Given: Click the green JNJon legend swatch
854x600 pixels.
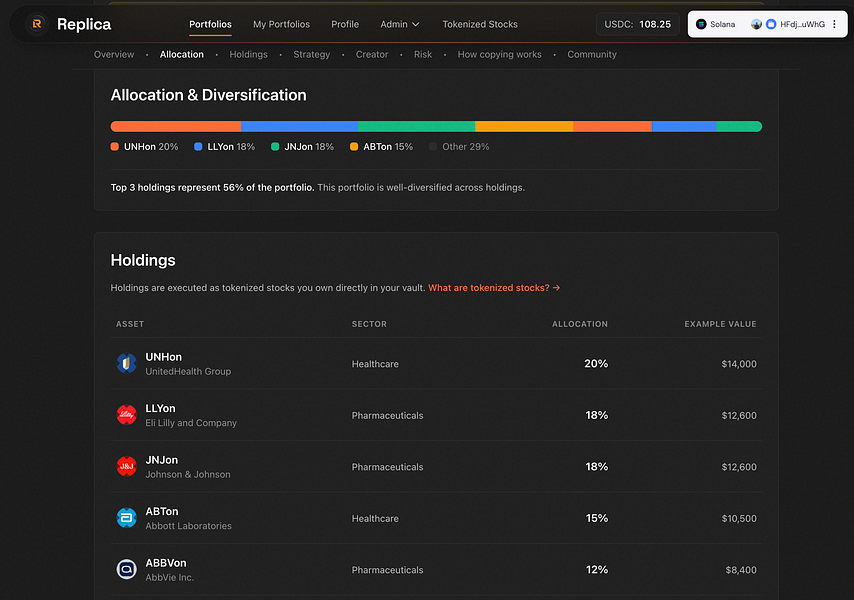Looking at the screenshot, I should click(275, 146).
